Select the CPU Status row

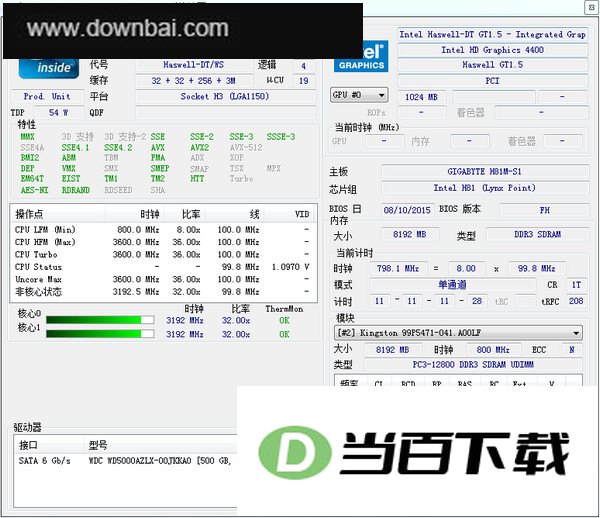point(162,267)
